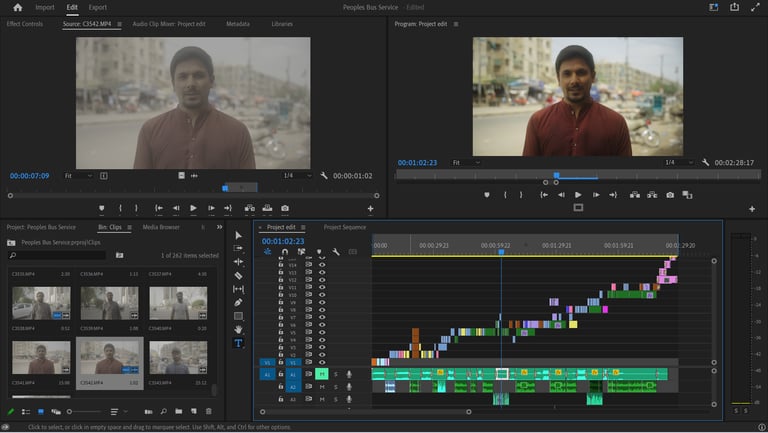768x433 pixels.
Task: Select the Track Select Forward tool
Action: click(x=238, y=248)
